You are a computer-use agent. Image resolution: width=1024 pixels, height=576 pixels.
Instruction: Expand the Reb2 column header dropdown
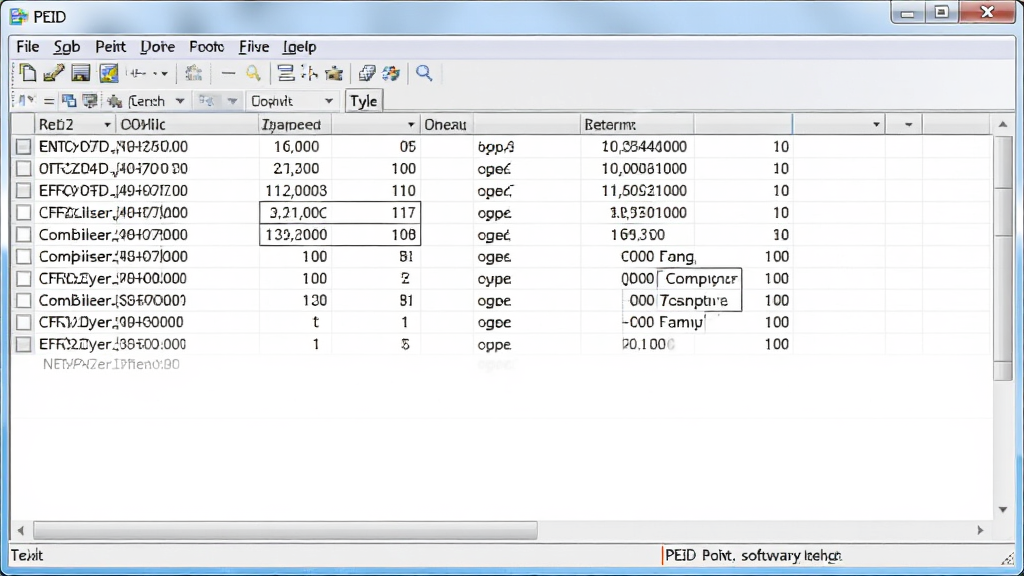(107, 125)
